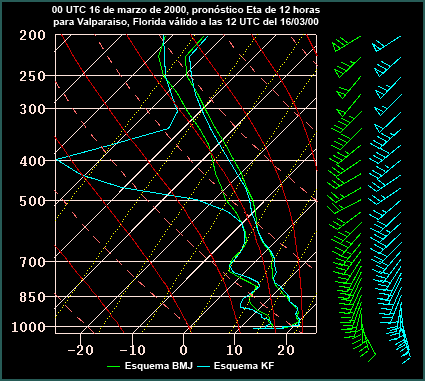Click the 200 pressure level label

tap(33, 35)
